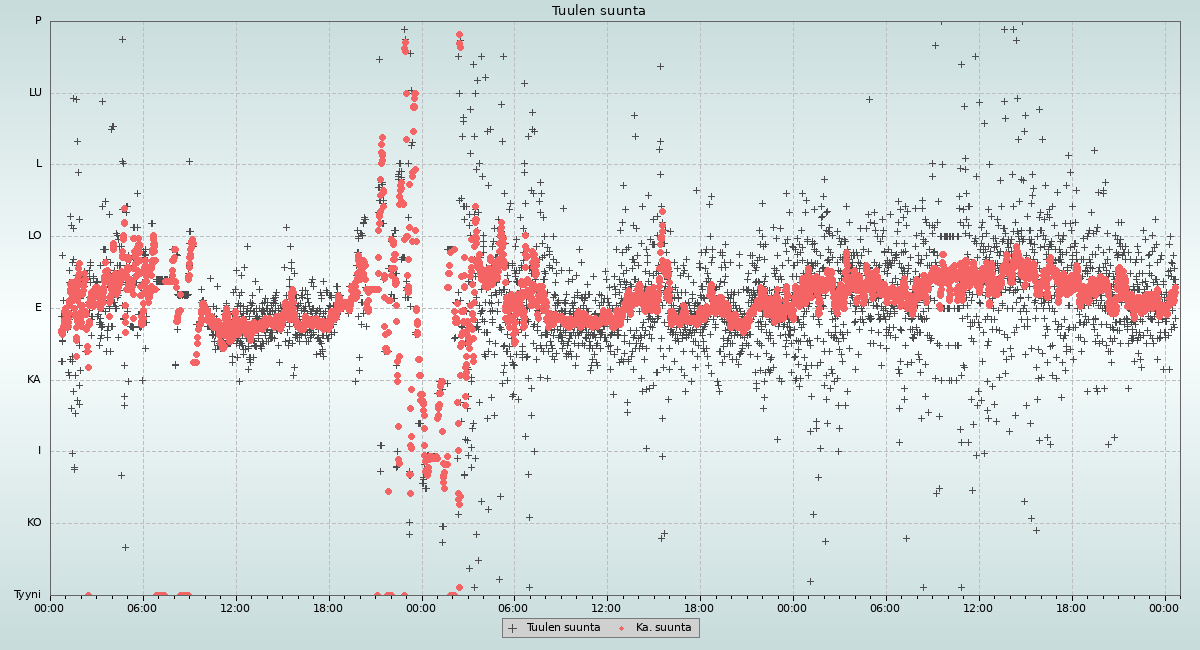The width and height of the screenshot is (1200, 650).
Task: Select the leftmost 06:00 time axis label
Action: (143, 607)
